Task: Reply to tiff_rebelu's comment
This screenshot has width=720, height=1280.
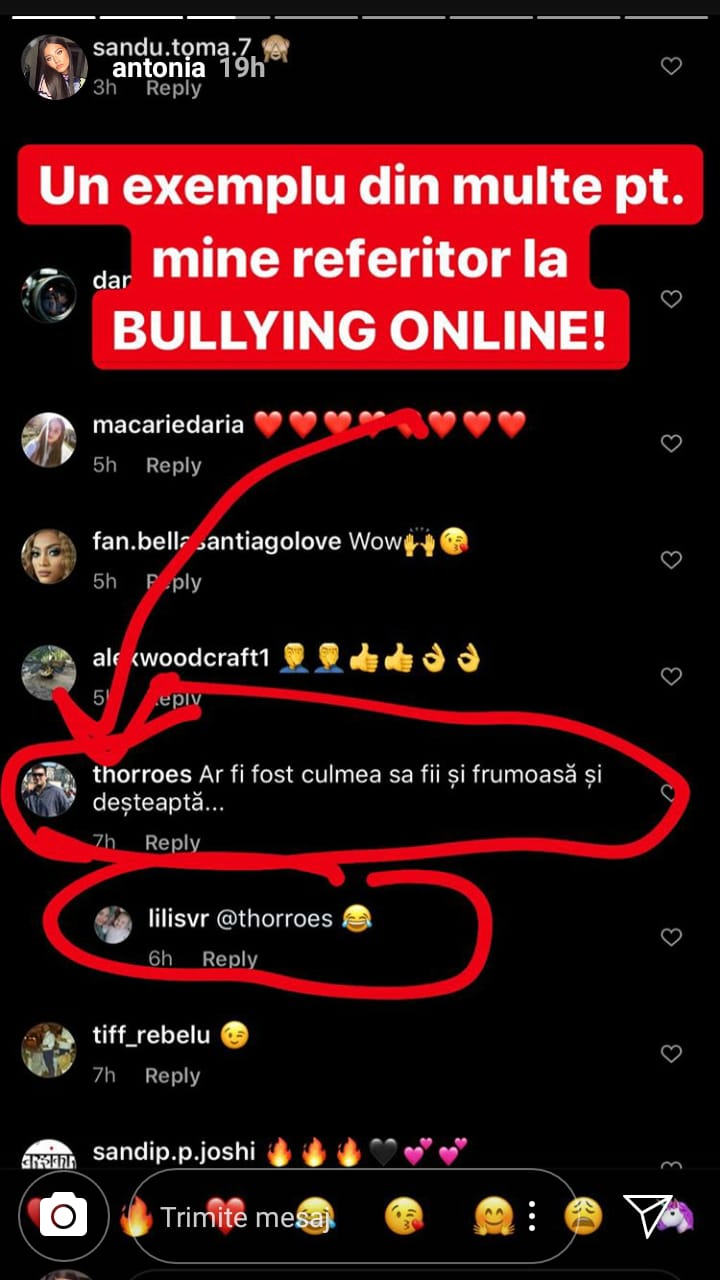Action: pos(172,1076)
